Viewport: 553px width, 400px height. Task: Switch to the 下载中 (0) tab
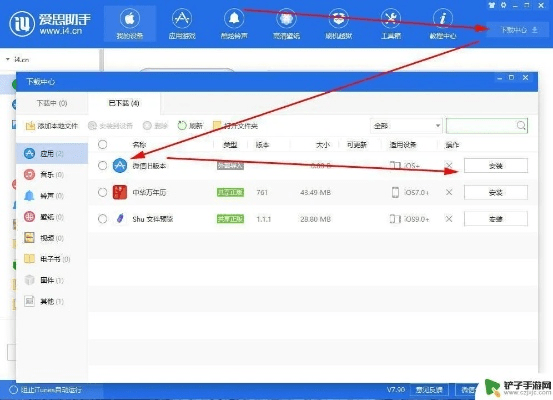pos(52,103)
